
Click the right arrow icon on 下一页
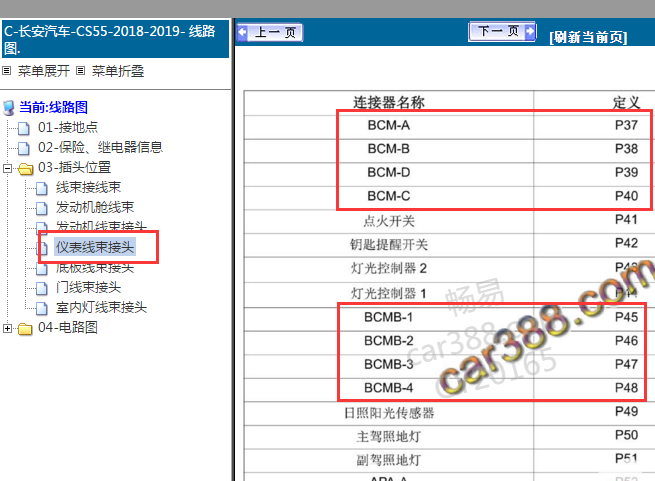point(530,31)
